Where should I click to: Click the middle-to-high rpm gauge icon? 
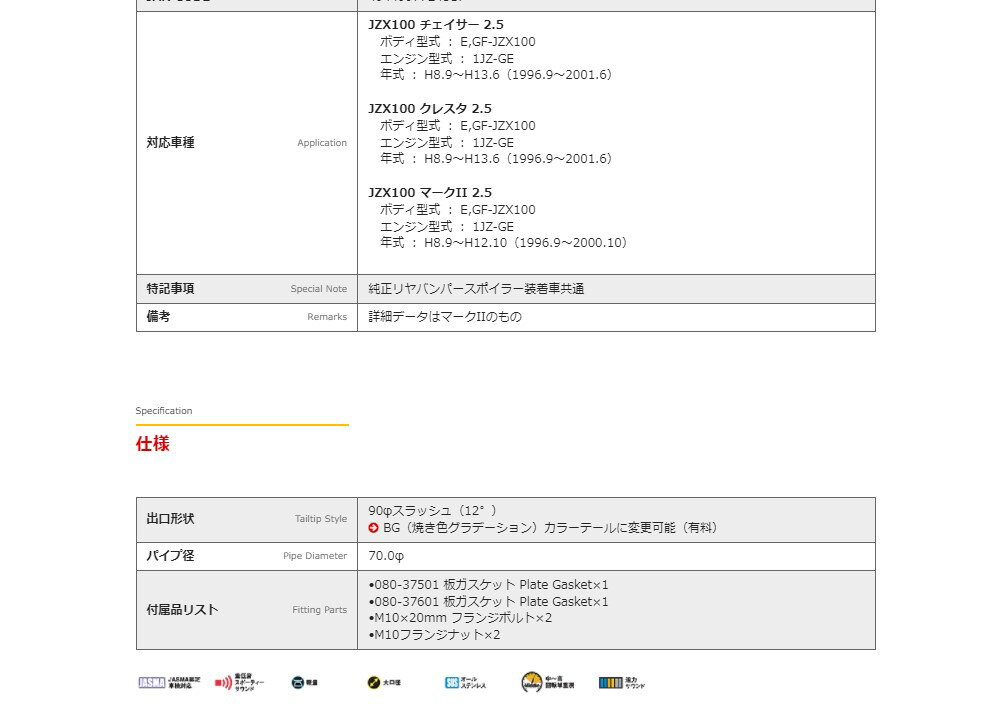tap(532, 683)
